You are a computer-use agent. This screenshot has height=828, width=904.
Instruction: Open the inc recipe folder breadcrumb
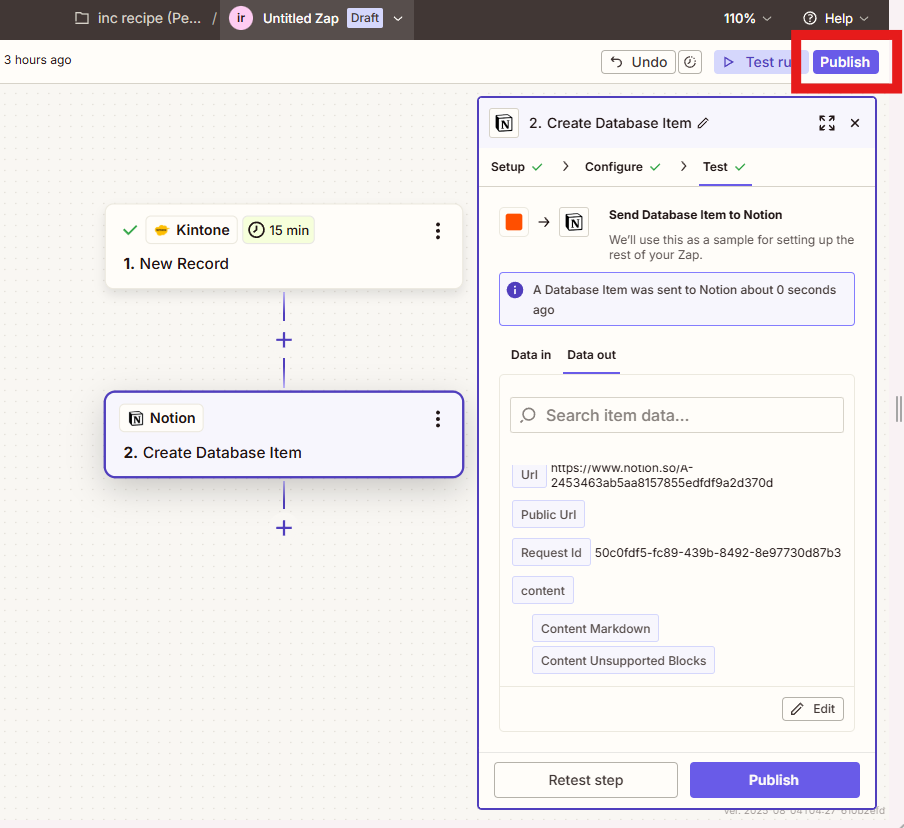click(x=138, y=18)
